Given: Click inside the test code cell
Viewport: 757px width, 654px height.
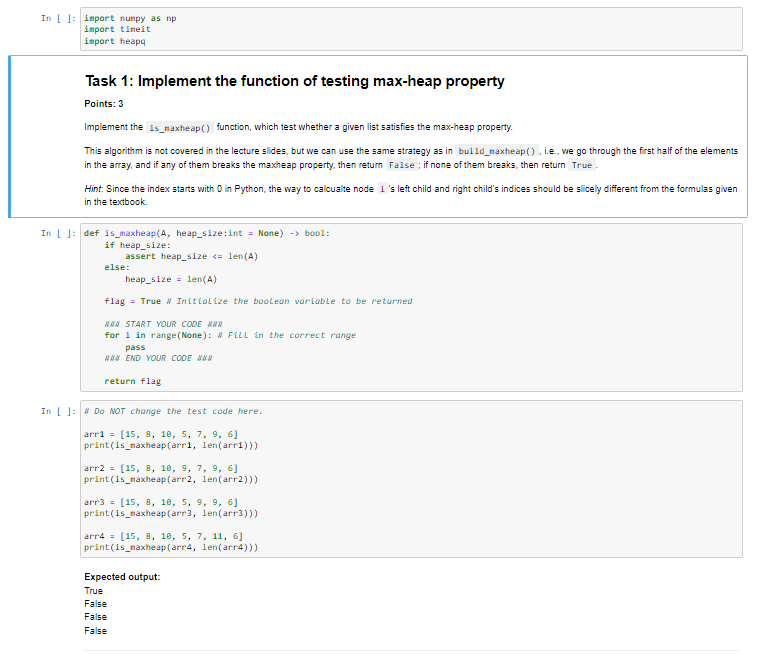Looking at the screenshot, I should coord(411,479).
